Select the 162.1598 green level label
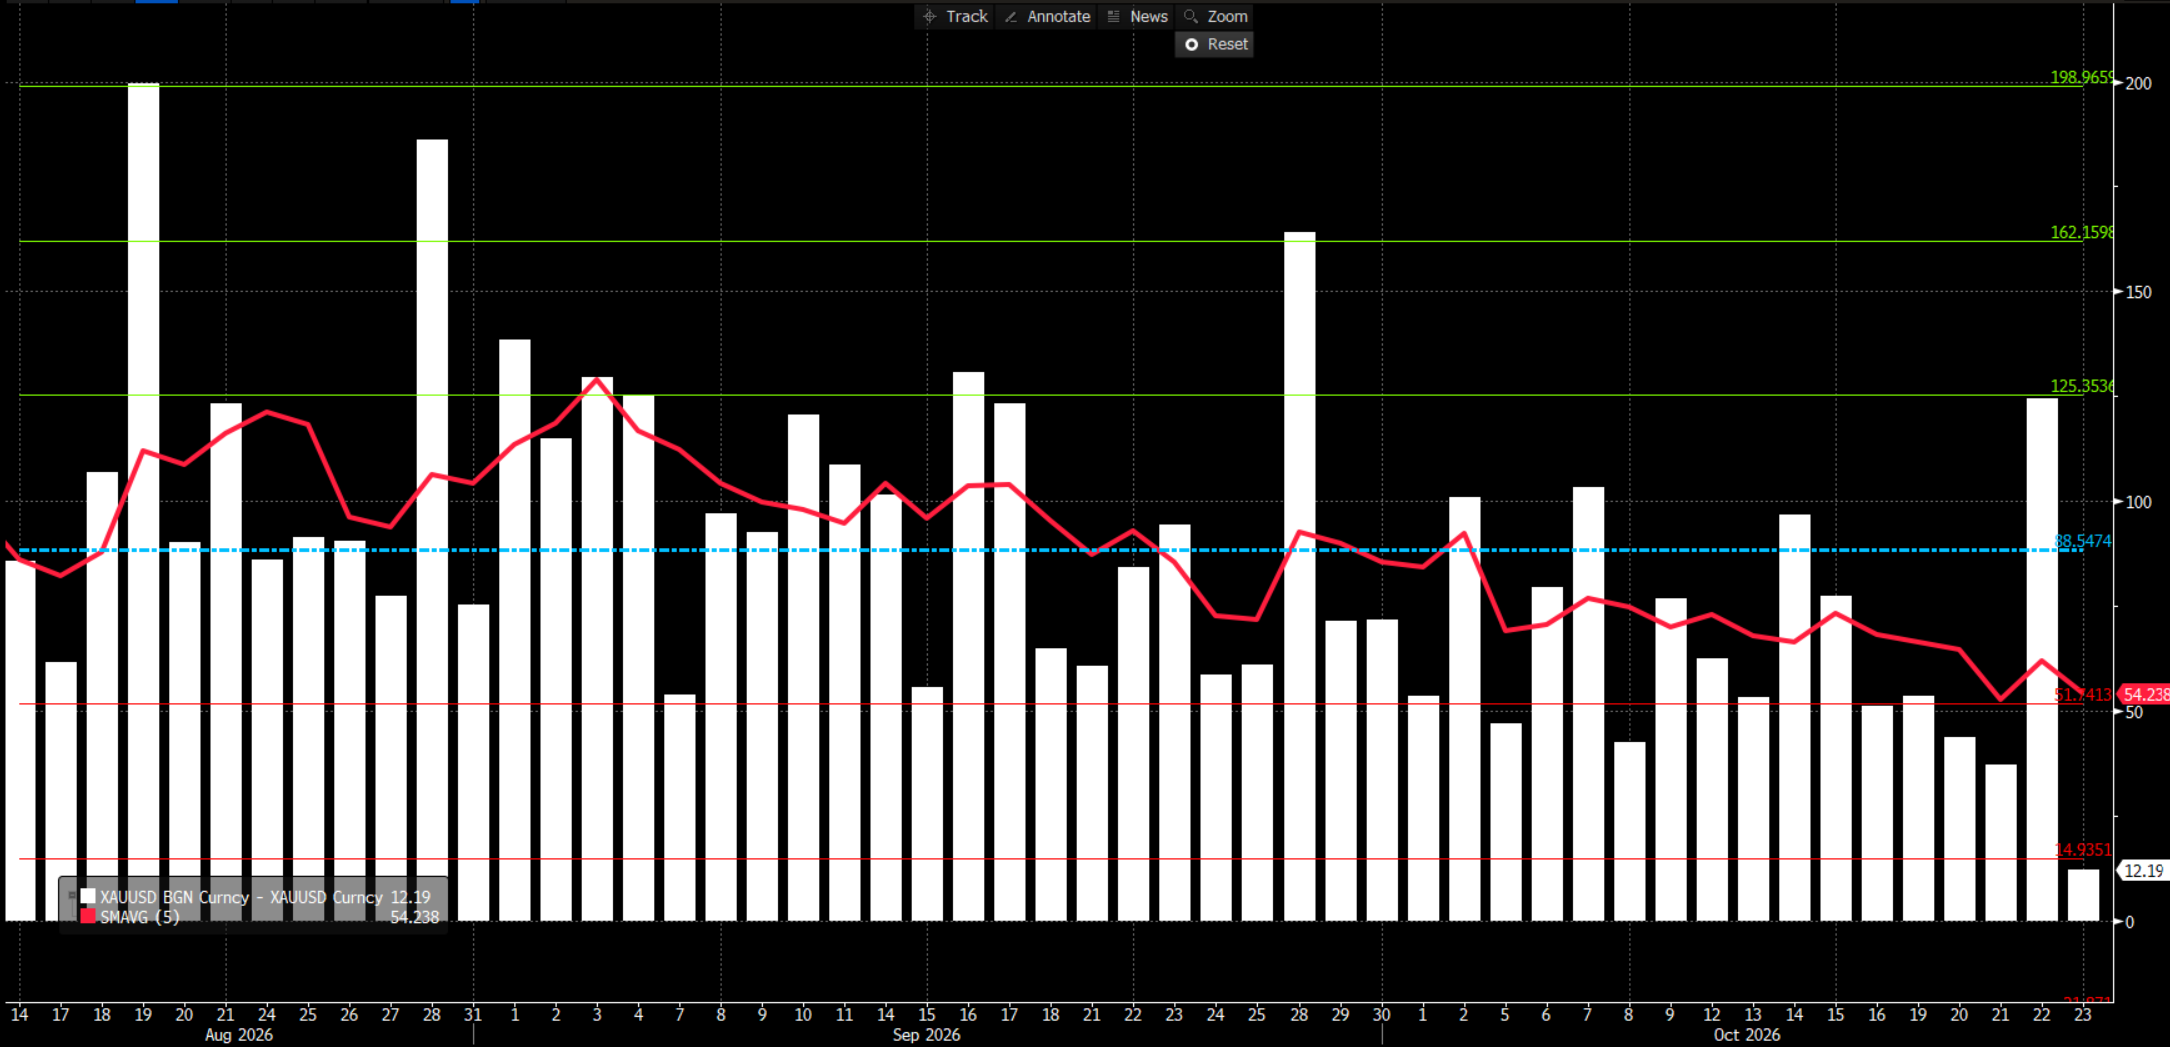The width and height of the screenshot is (2170, 1047). click(2082, 232)
